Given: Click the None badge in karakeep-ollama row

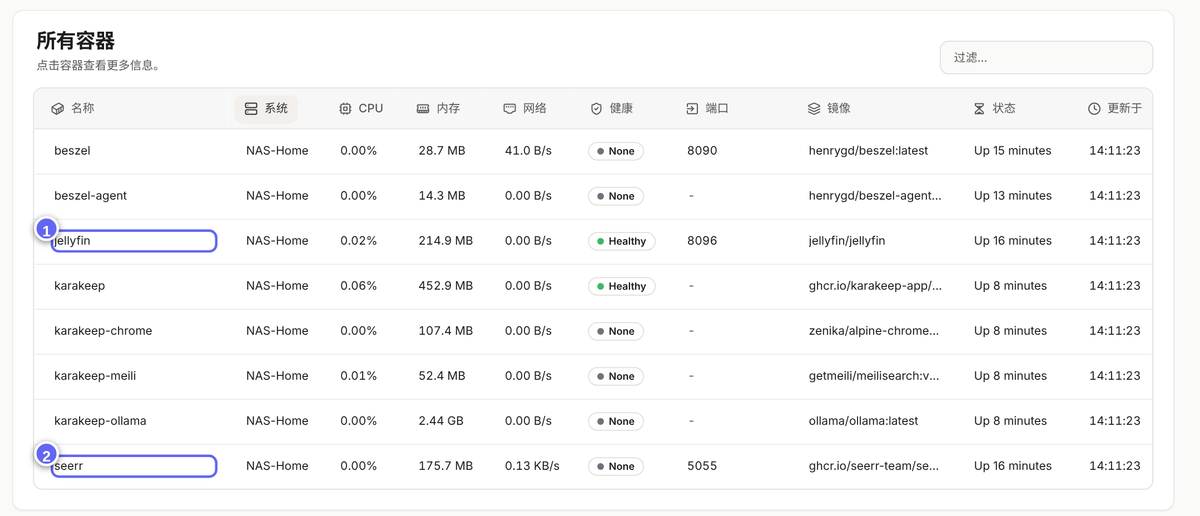Looking at the screenshot, I should (x=615, y=421).
